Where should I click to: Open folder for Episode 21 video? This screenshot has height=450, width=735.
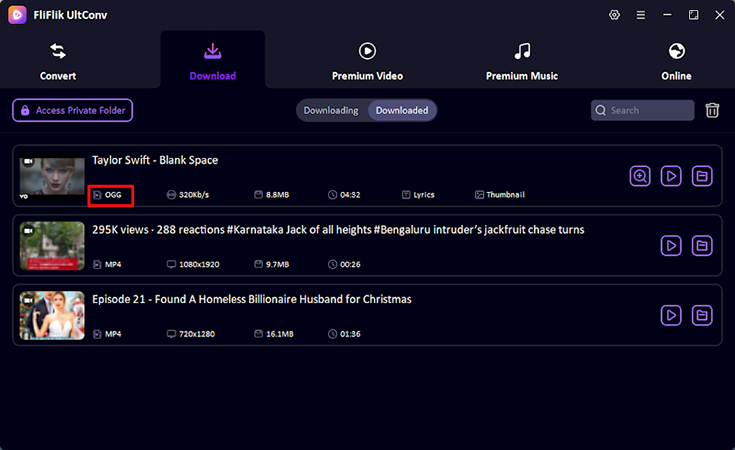click(702, 315)
